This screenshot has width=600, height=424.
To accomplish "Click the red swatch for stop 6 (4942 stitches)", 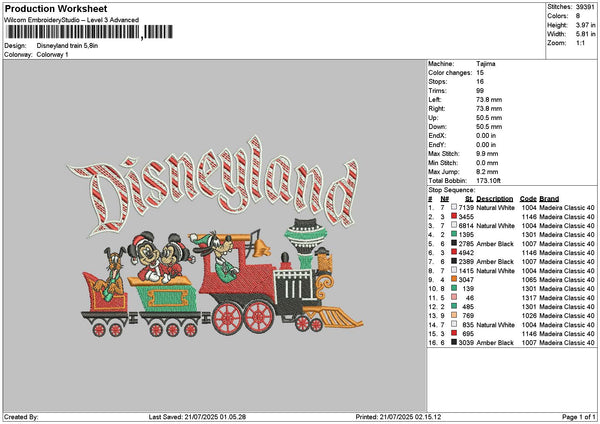I will pyautogui.click(x=454, y=252).
